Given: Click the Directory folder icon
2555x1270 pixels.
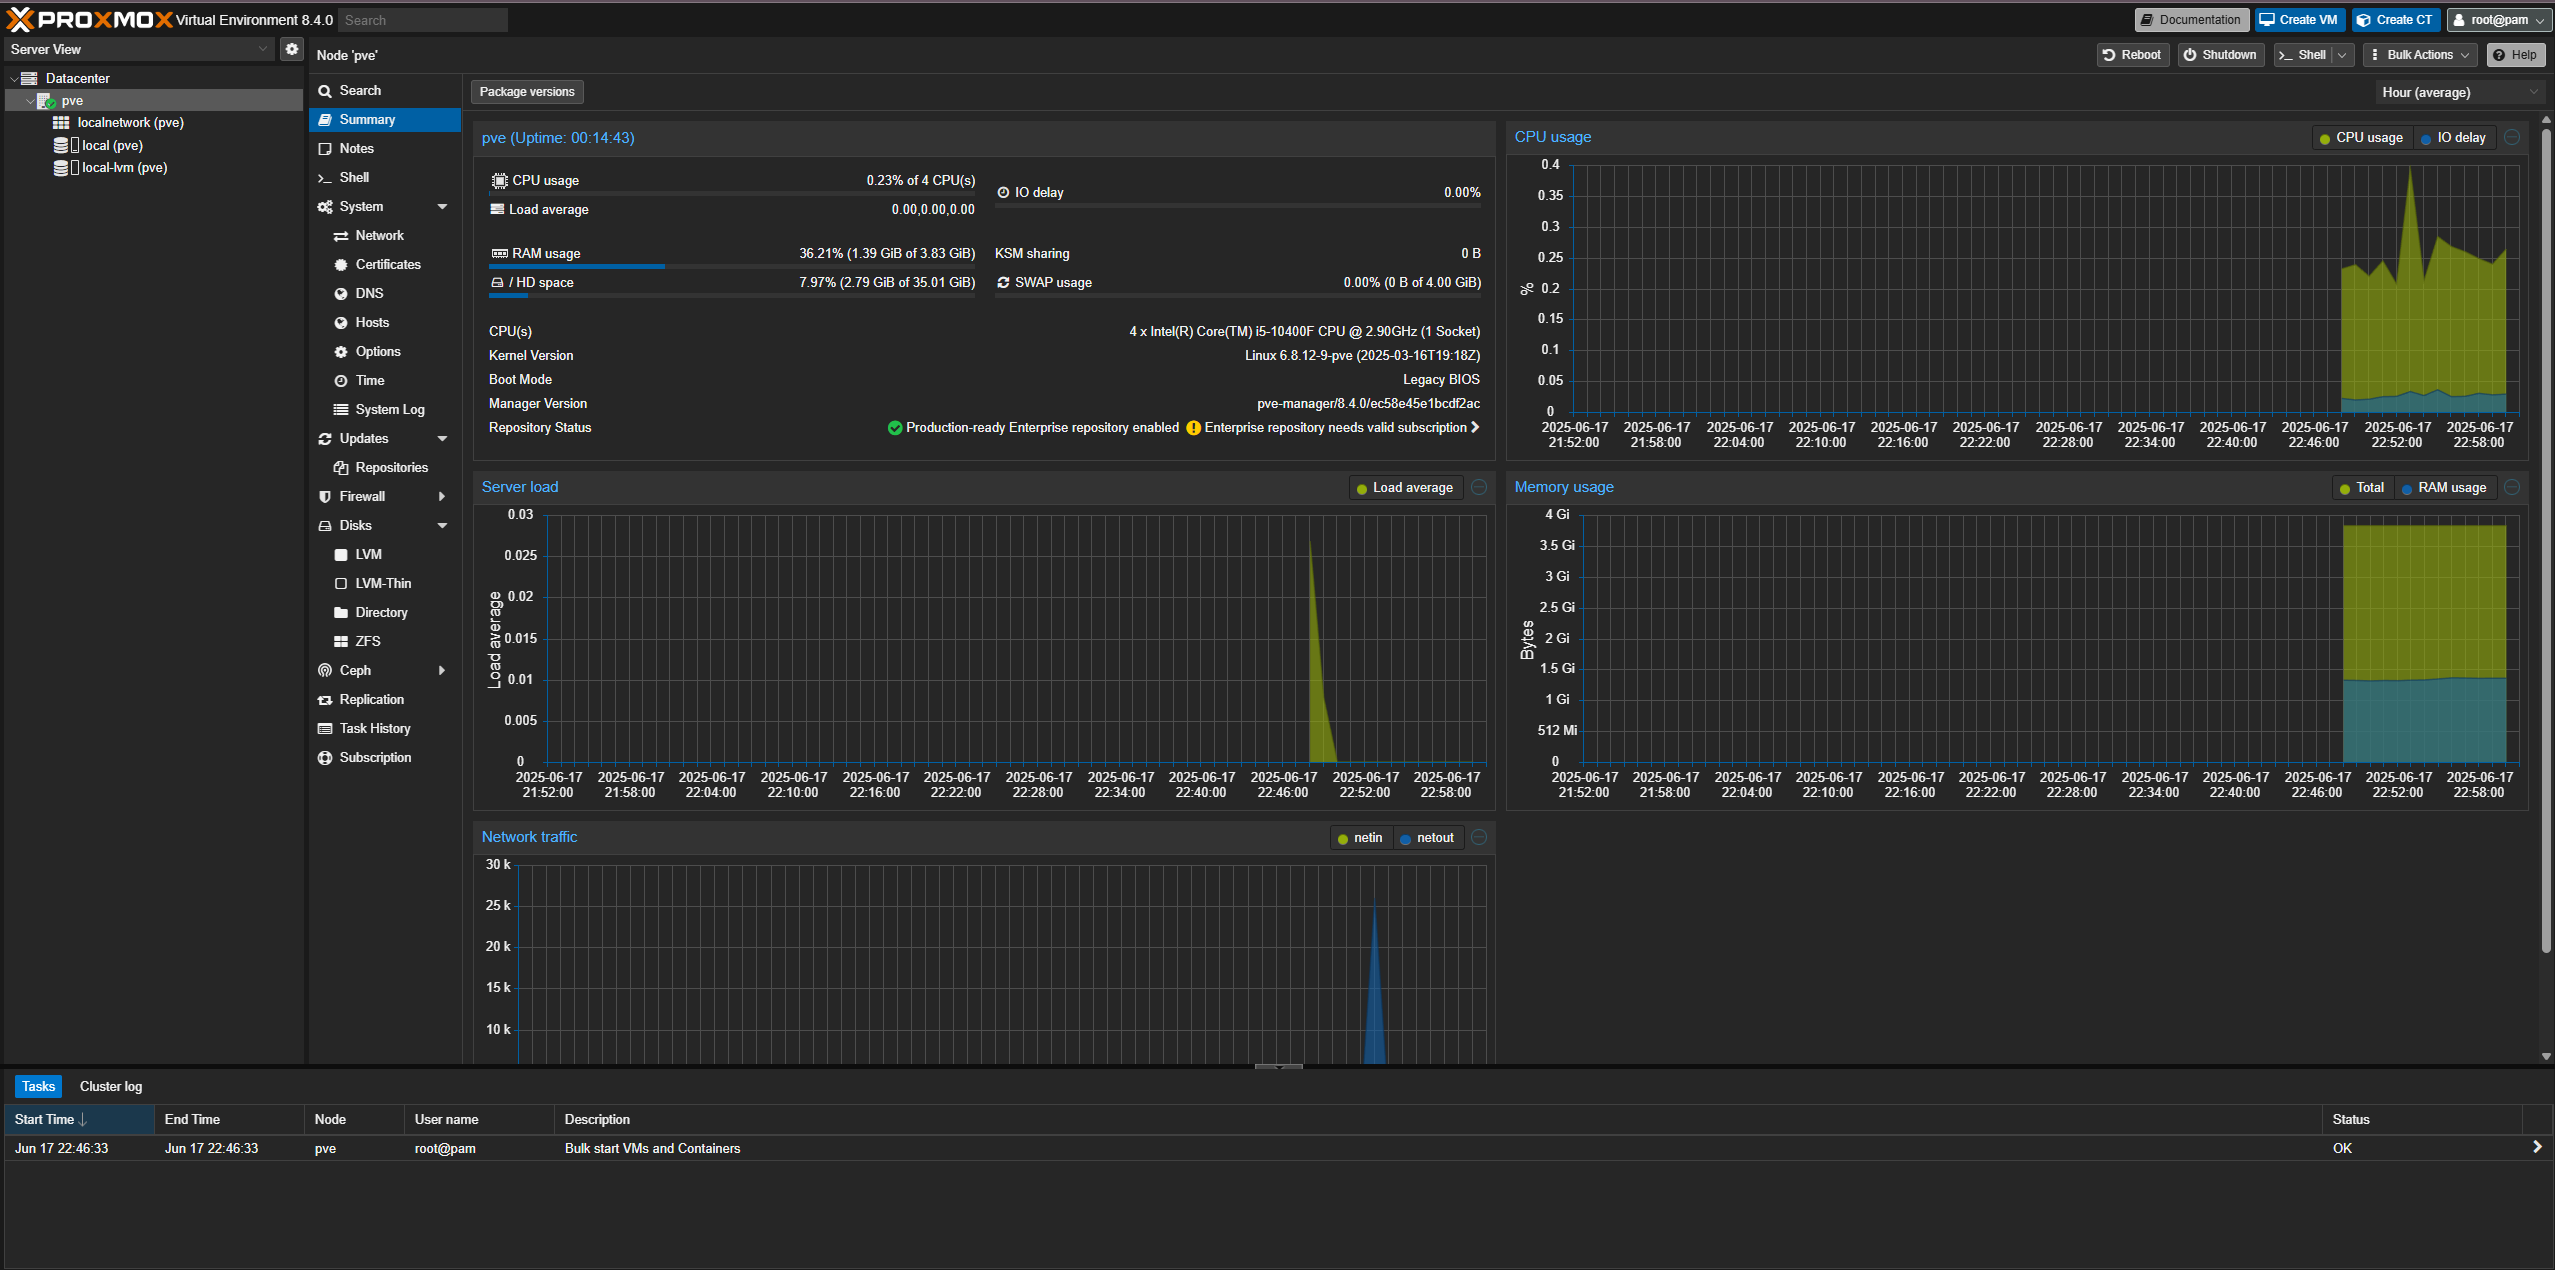Looking at the screenshot, I should pyautogui.click(x=341, y=613).
